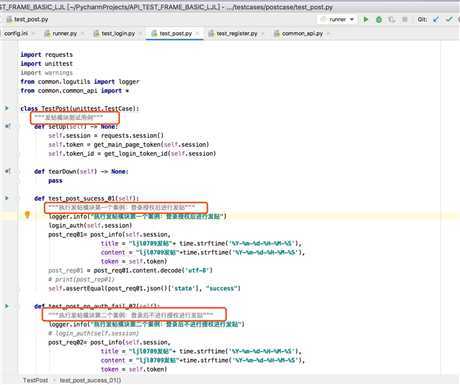460x385 pixels.
Task: Click 'from common.logutils import logger' line
Action: point(80,81)
